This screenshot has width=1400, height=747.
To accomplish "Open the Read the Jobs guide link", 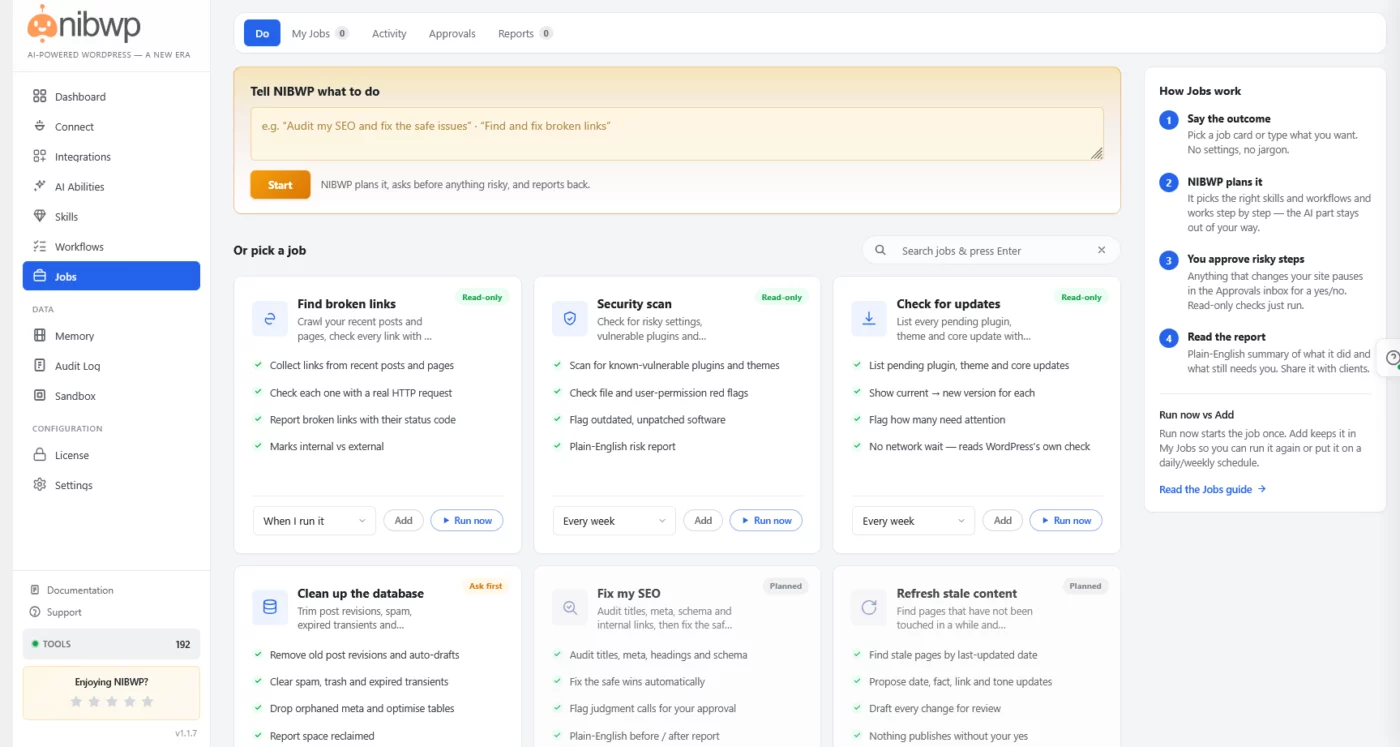I will point(1212,490).
